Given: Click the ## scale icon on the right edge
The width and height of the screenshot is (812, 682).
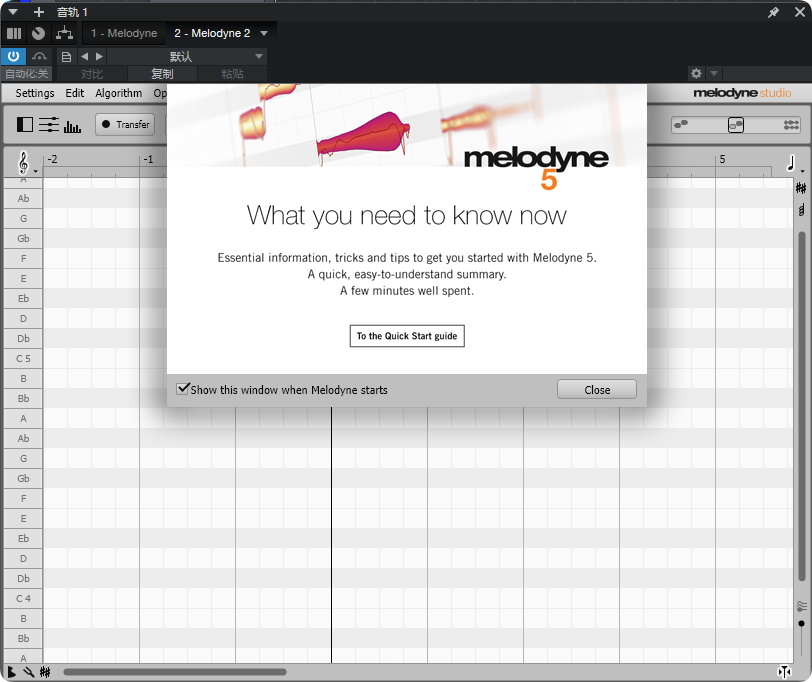Looking at the screenshot, I should pyautogui.click(x=800, y=187).
